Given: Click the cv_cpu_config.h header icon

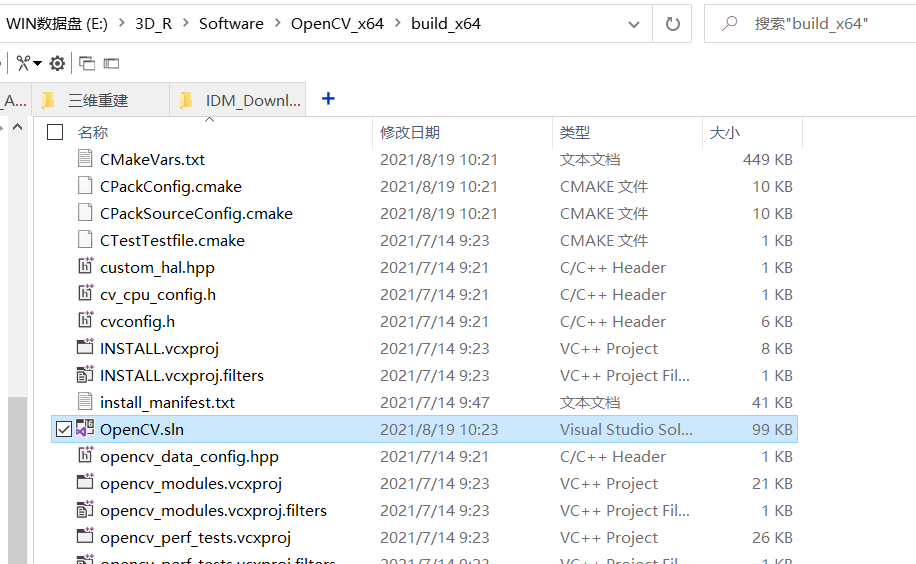Looking at the screenshot, I should 85,293.
